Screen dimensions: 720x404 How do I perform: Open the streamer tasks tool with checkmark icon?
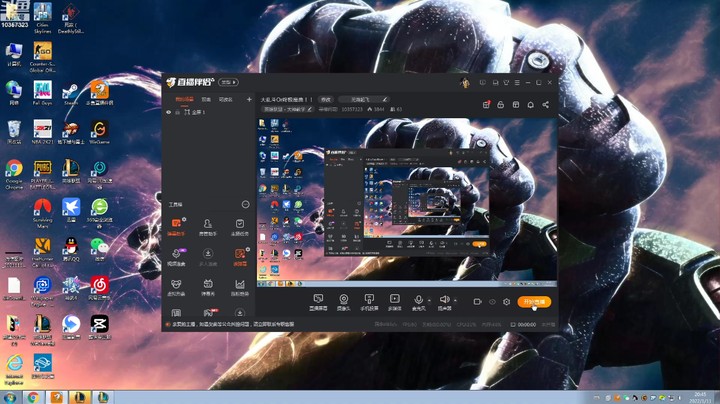[x=240, y=227]
